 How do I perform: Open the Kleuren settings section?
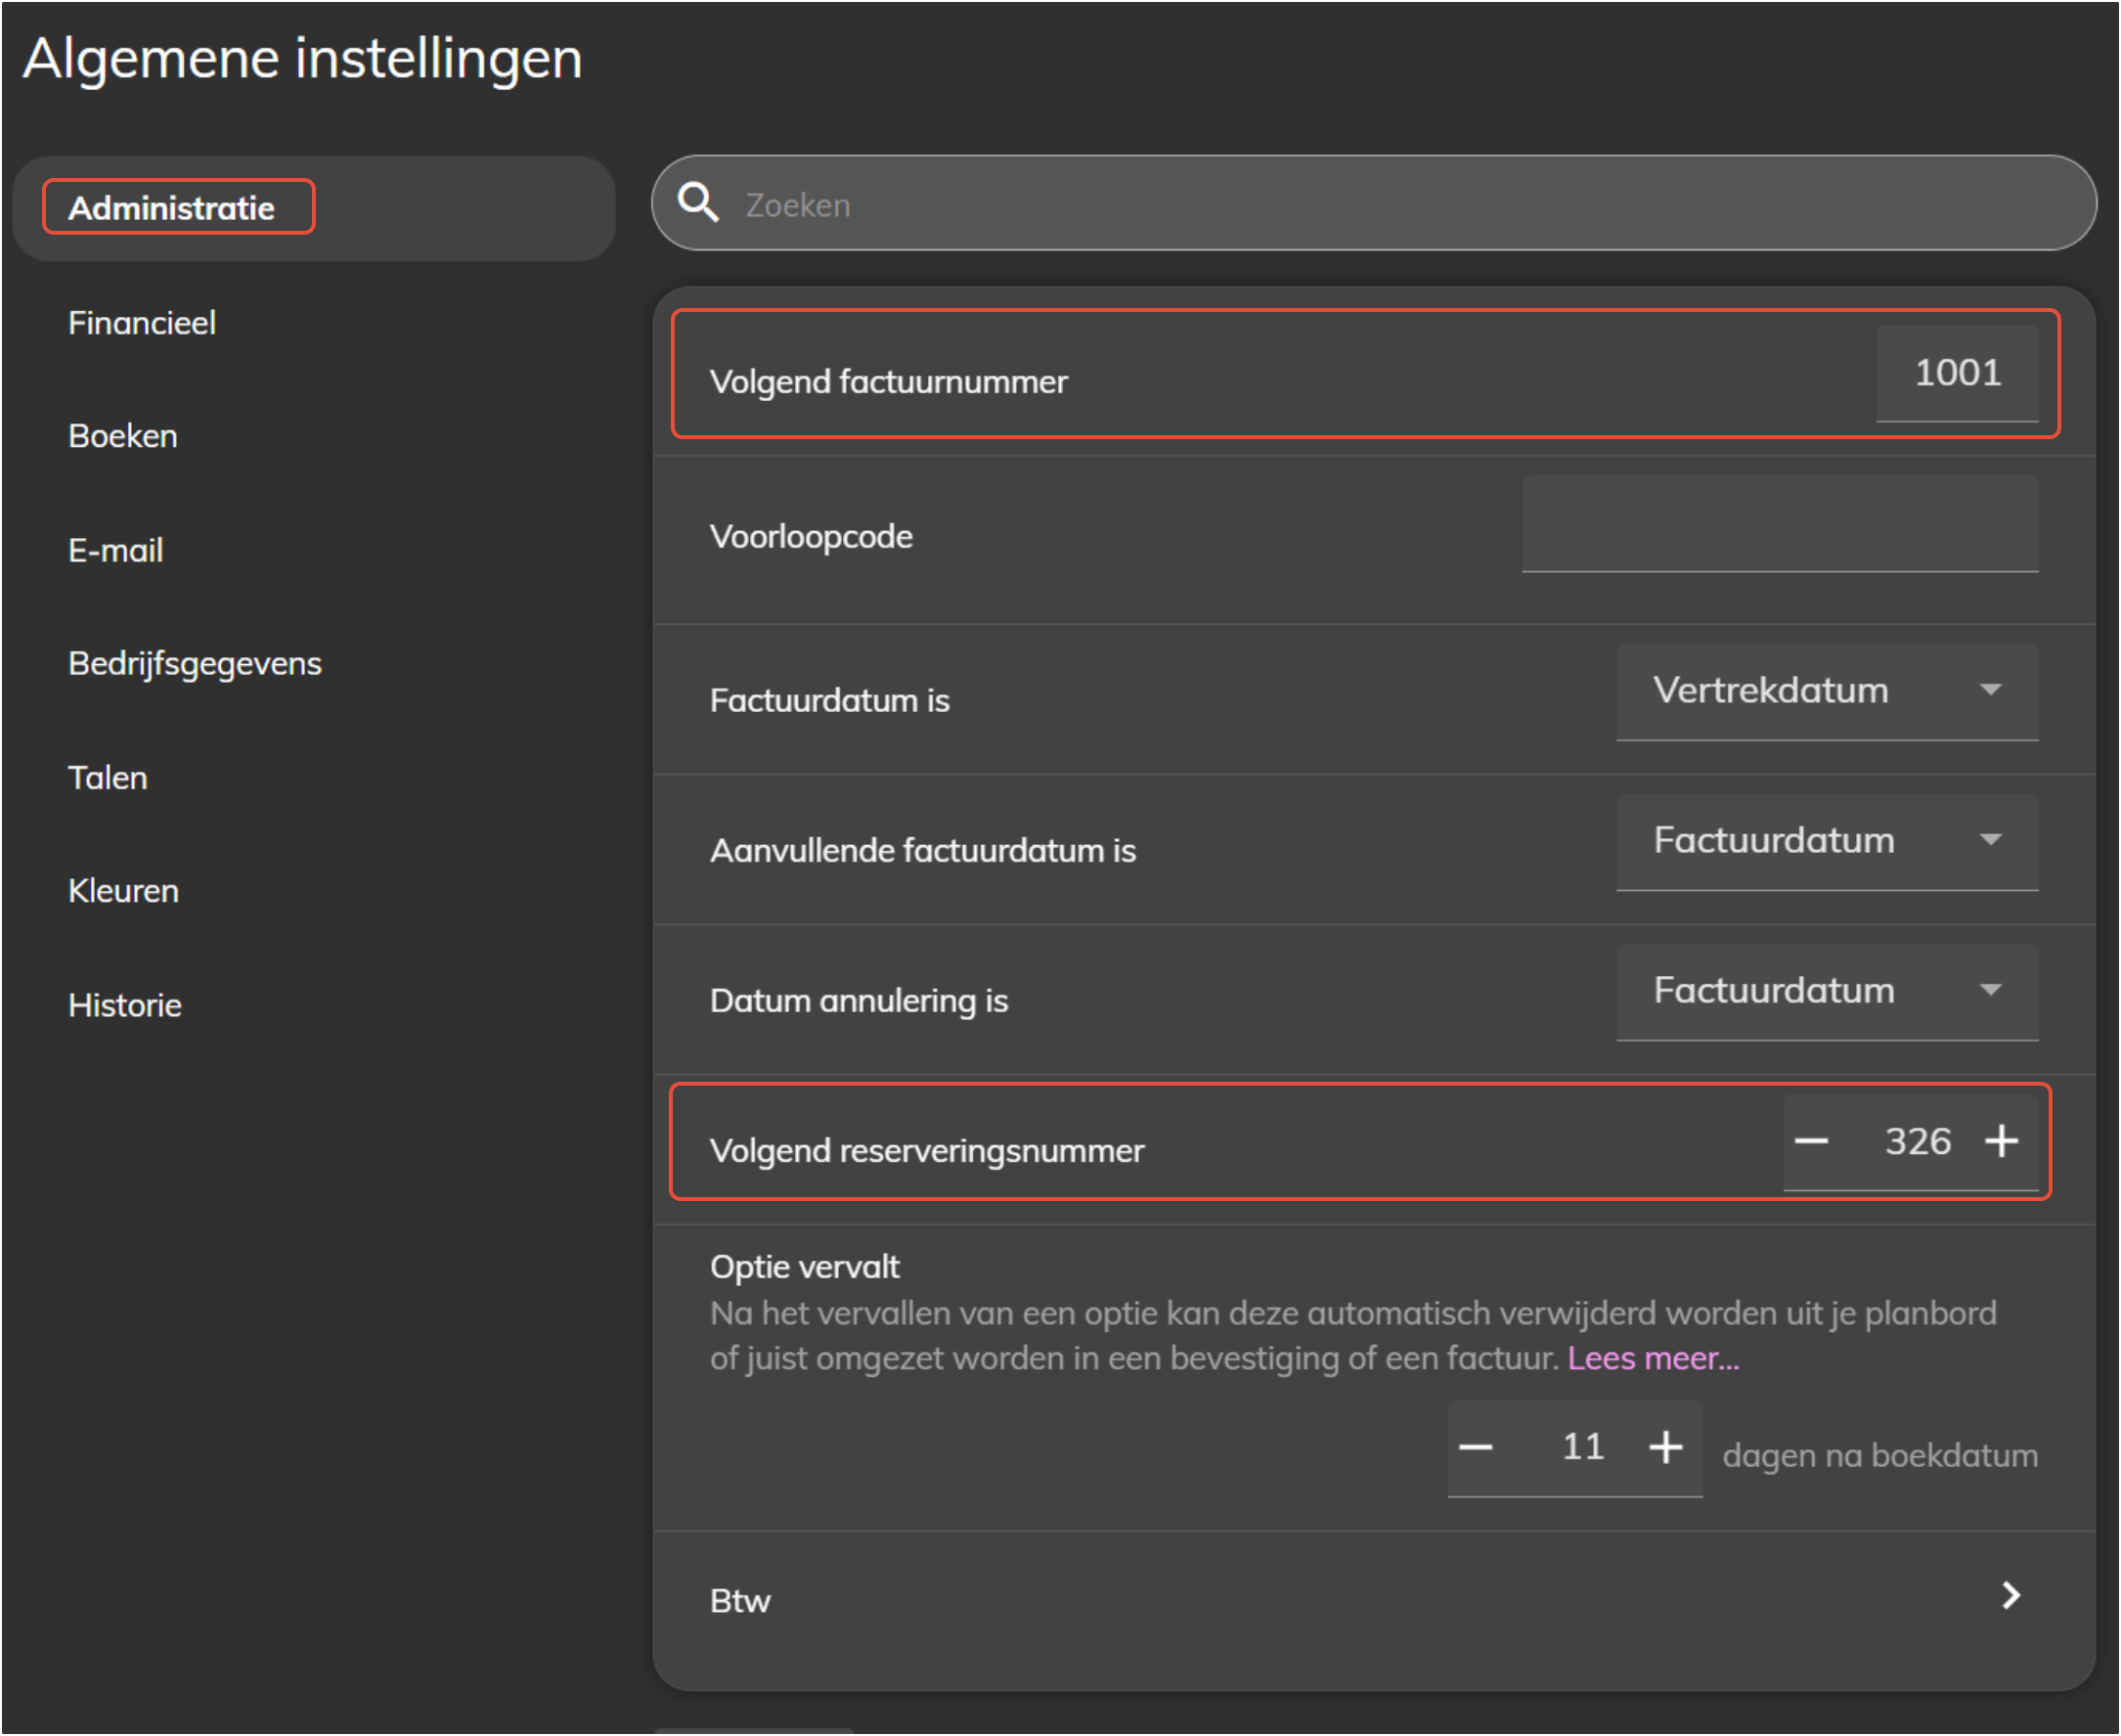coord(124,891)
